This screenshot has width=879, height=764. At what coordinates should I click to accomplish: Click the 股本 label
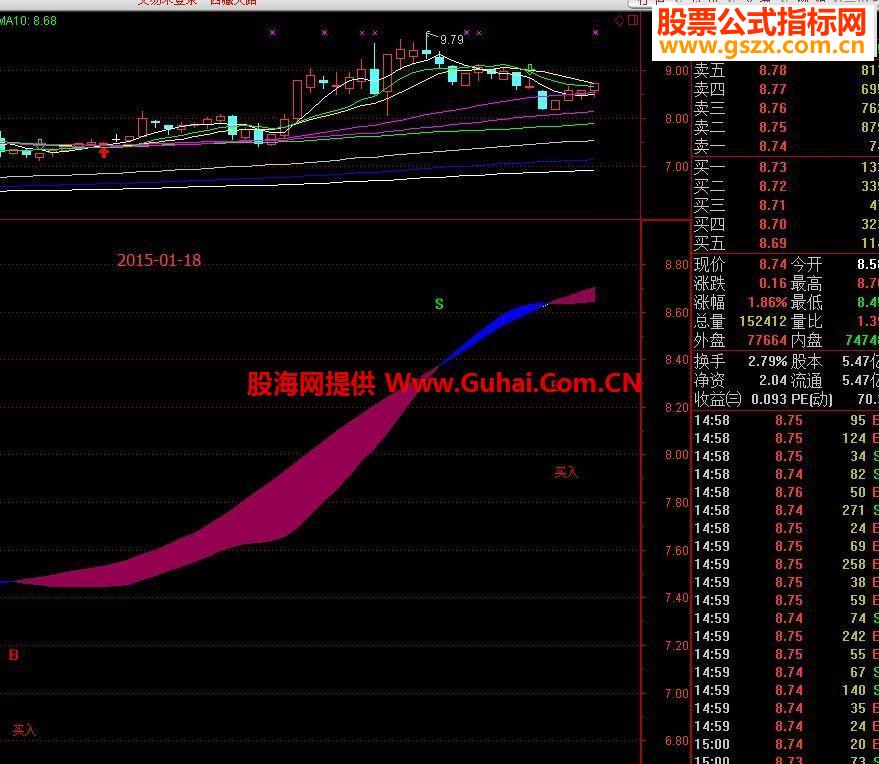tap(807, 362)
